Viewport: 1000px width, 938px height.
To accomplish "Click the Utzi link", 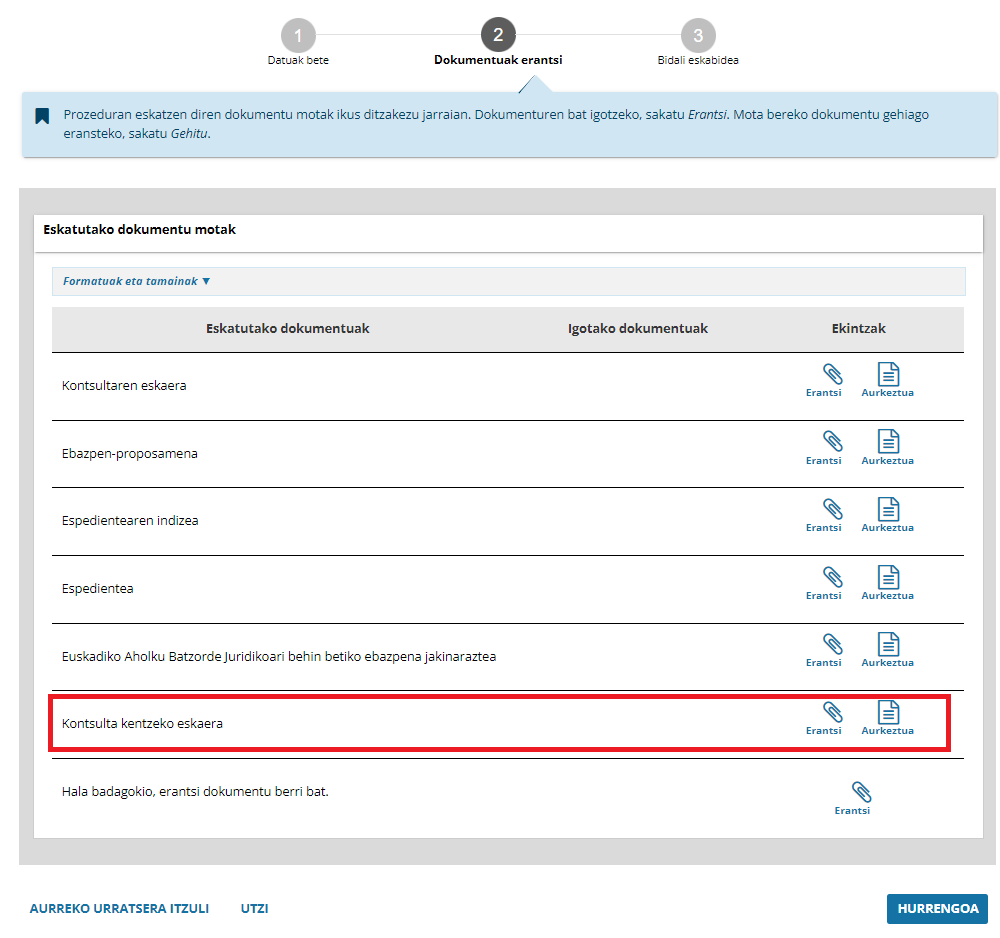I will pyautogui.click(x=254, y=909).
